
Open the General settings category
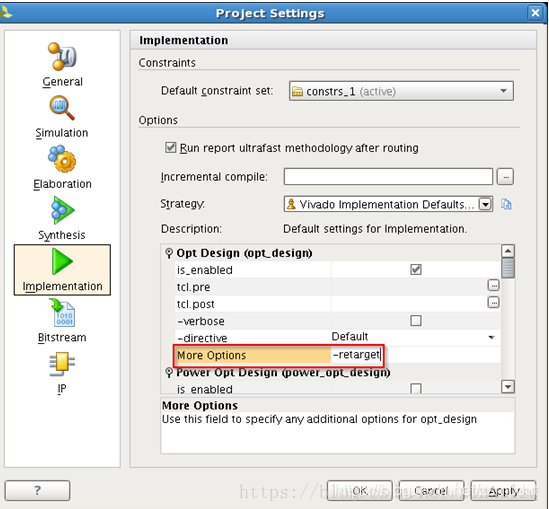(62, 65)
